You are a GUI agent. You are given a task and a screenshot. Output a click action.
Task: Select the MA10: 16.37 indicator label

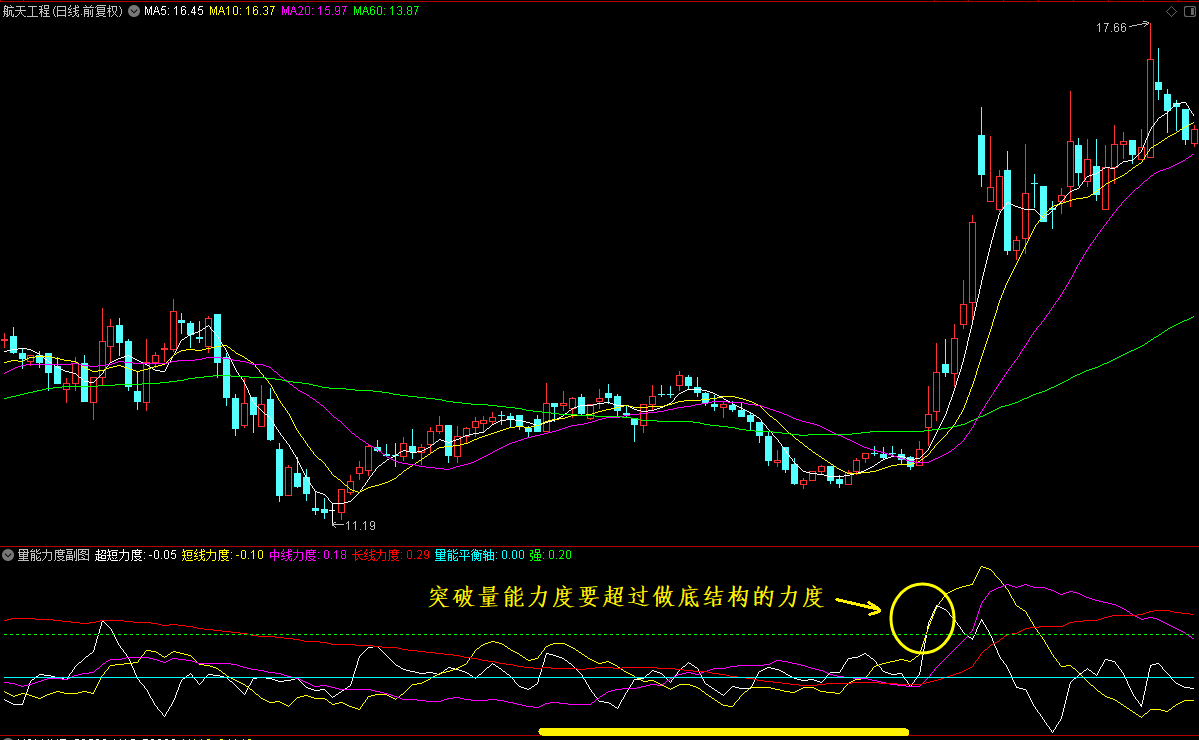[x=242, y=11]
